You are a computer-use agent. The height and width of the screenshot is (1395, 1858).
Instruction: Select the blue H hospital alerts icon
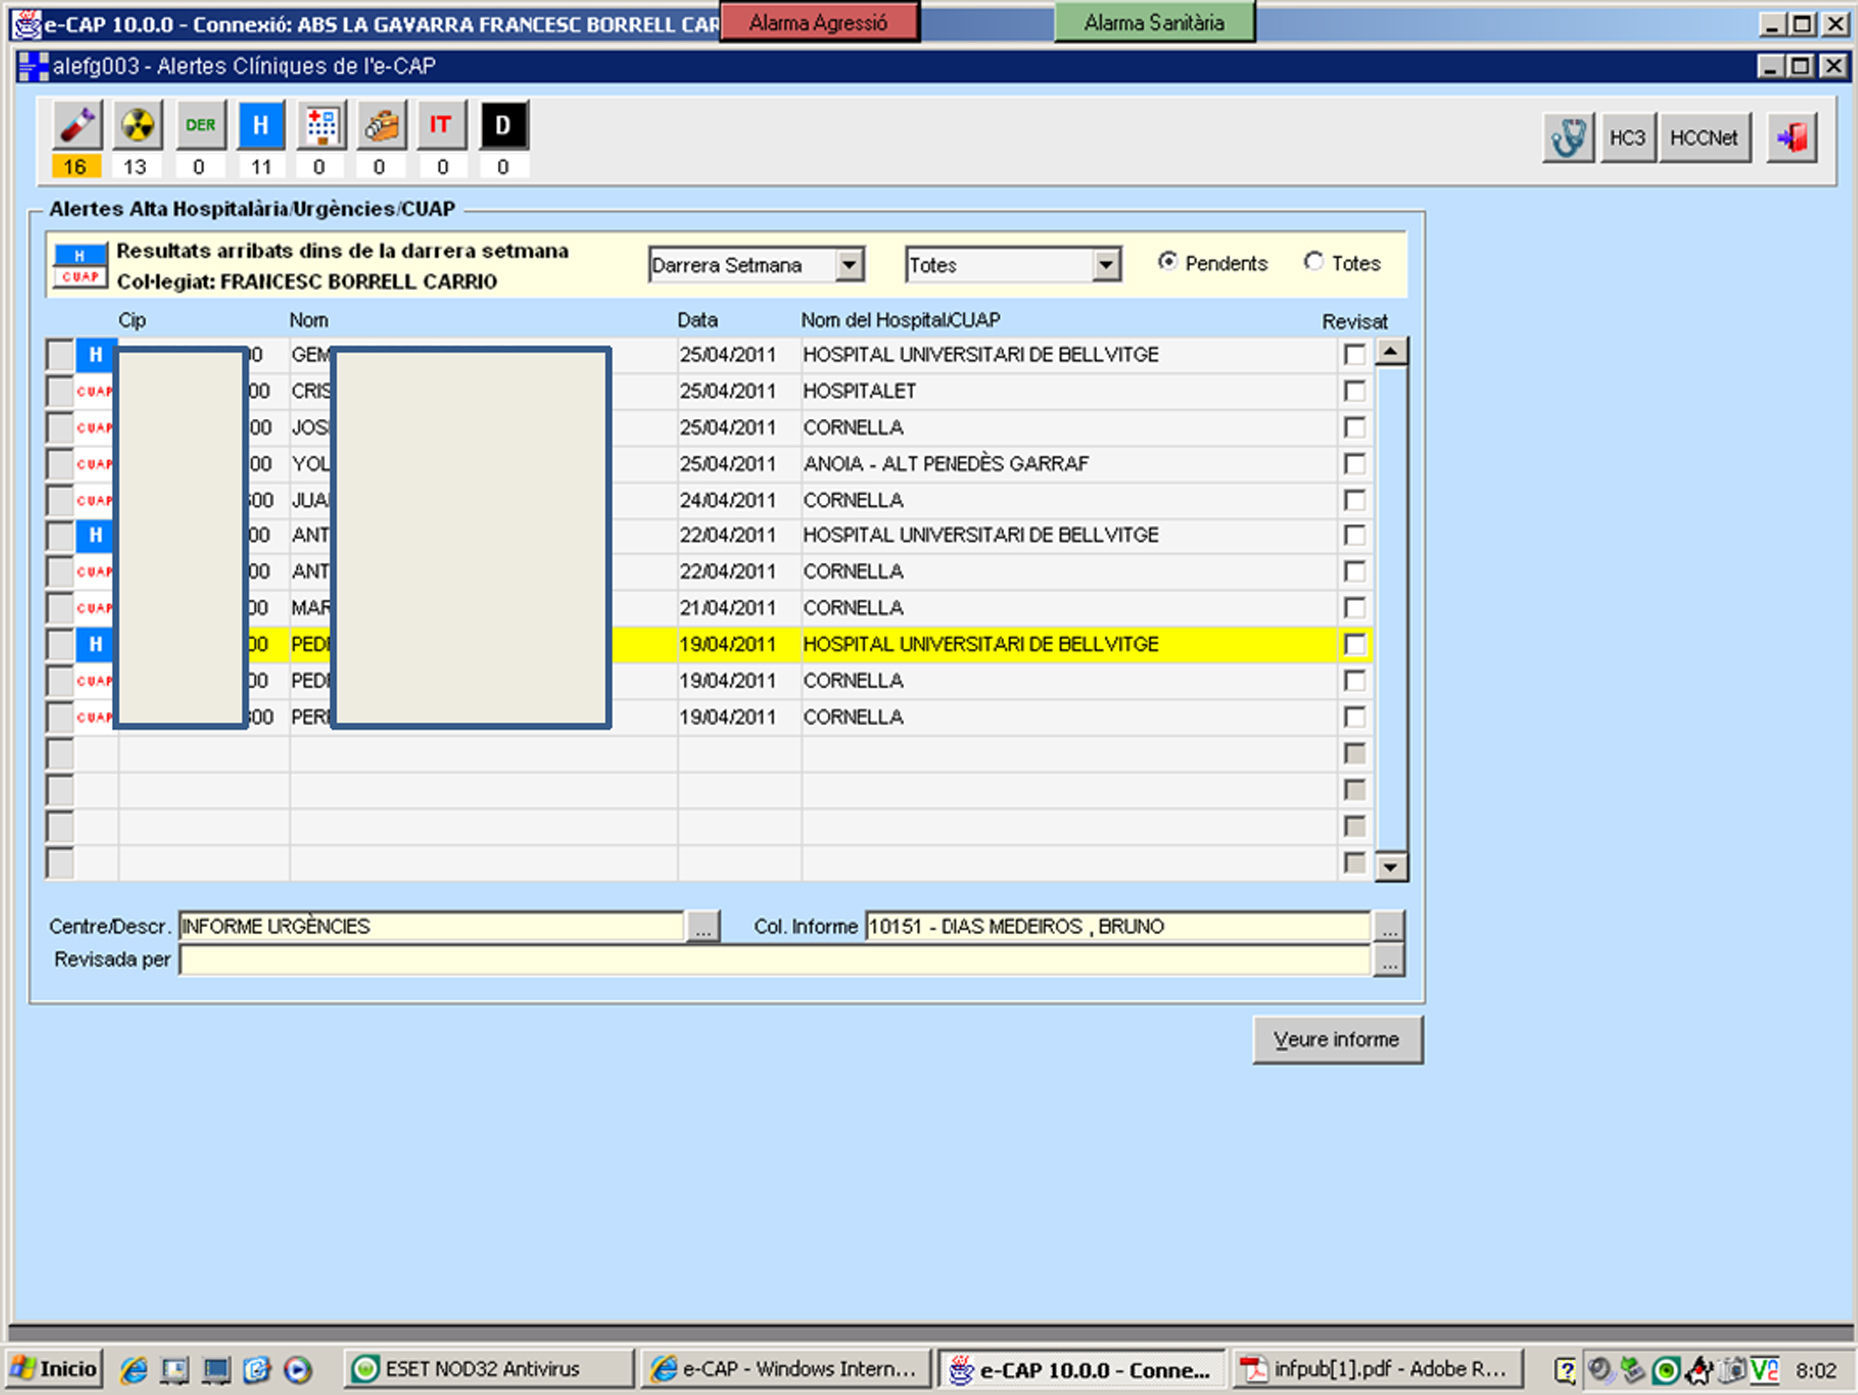(260, 126)
